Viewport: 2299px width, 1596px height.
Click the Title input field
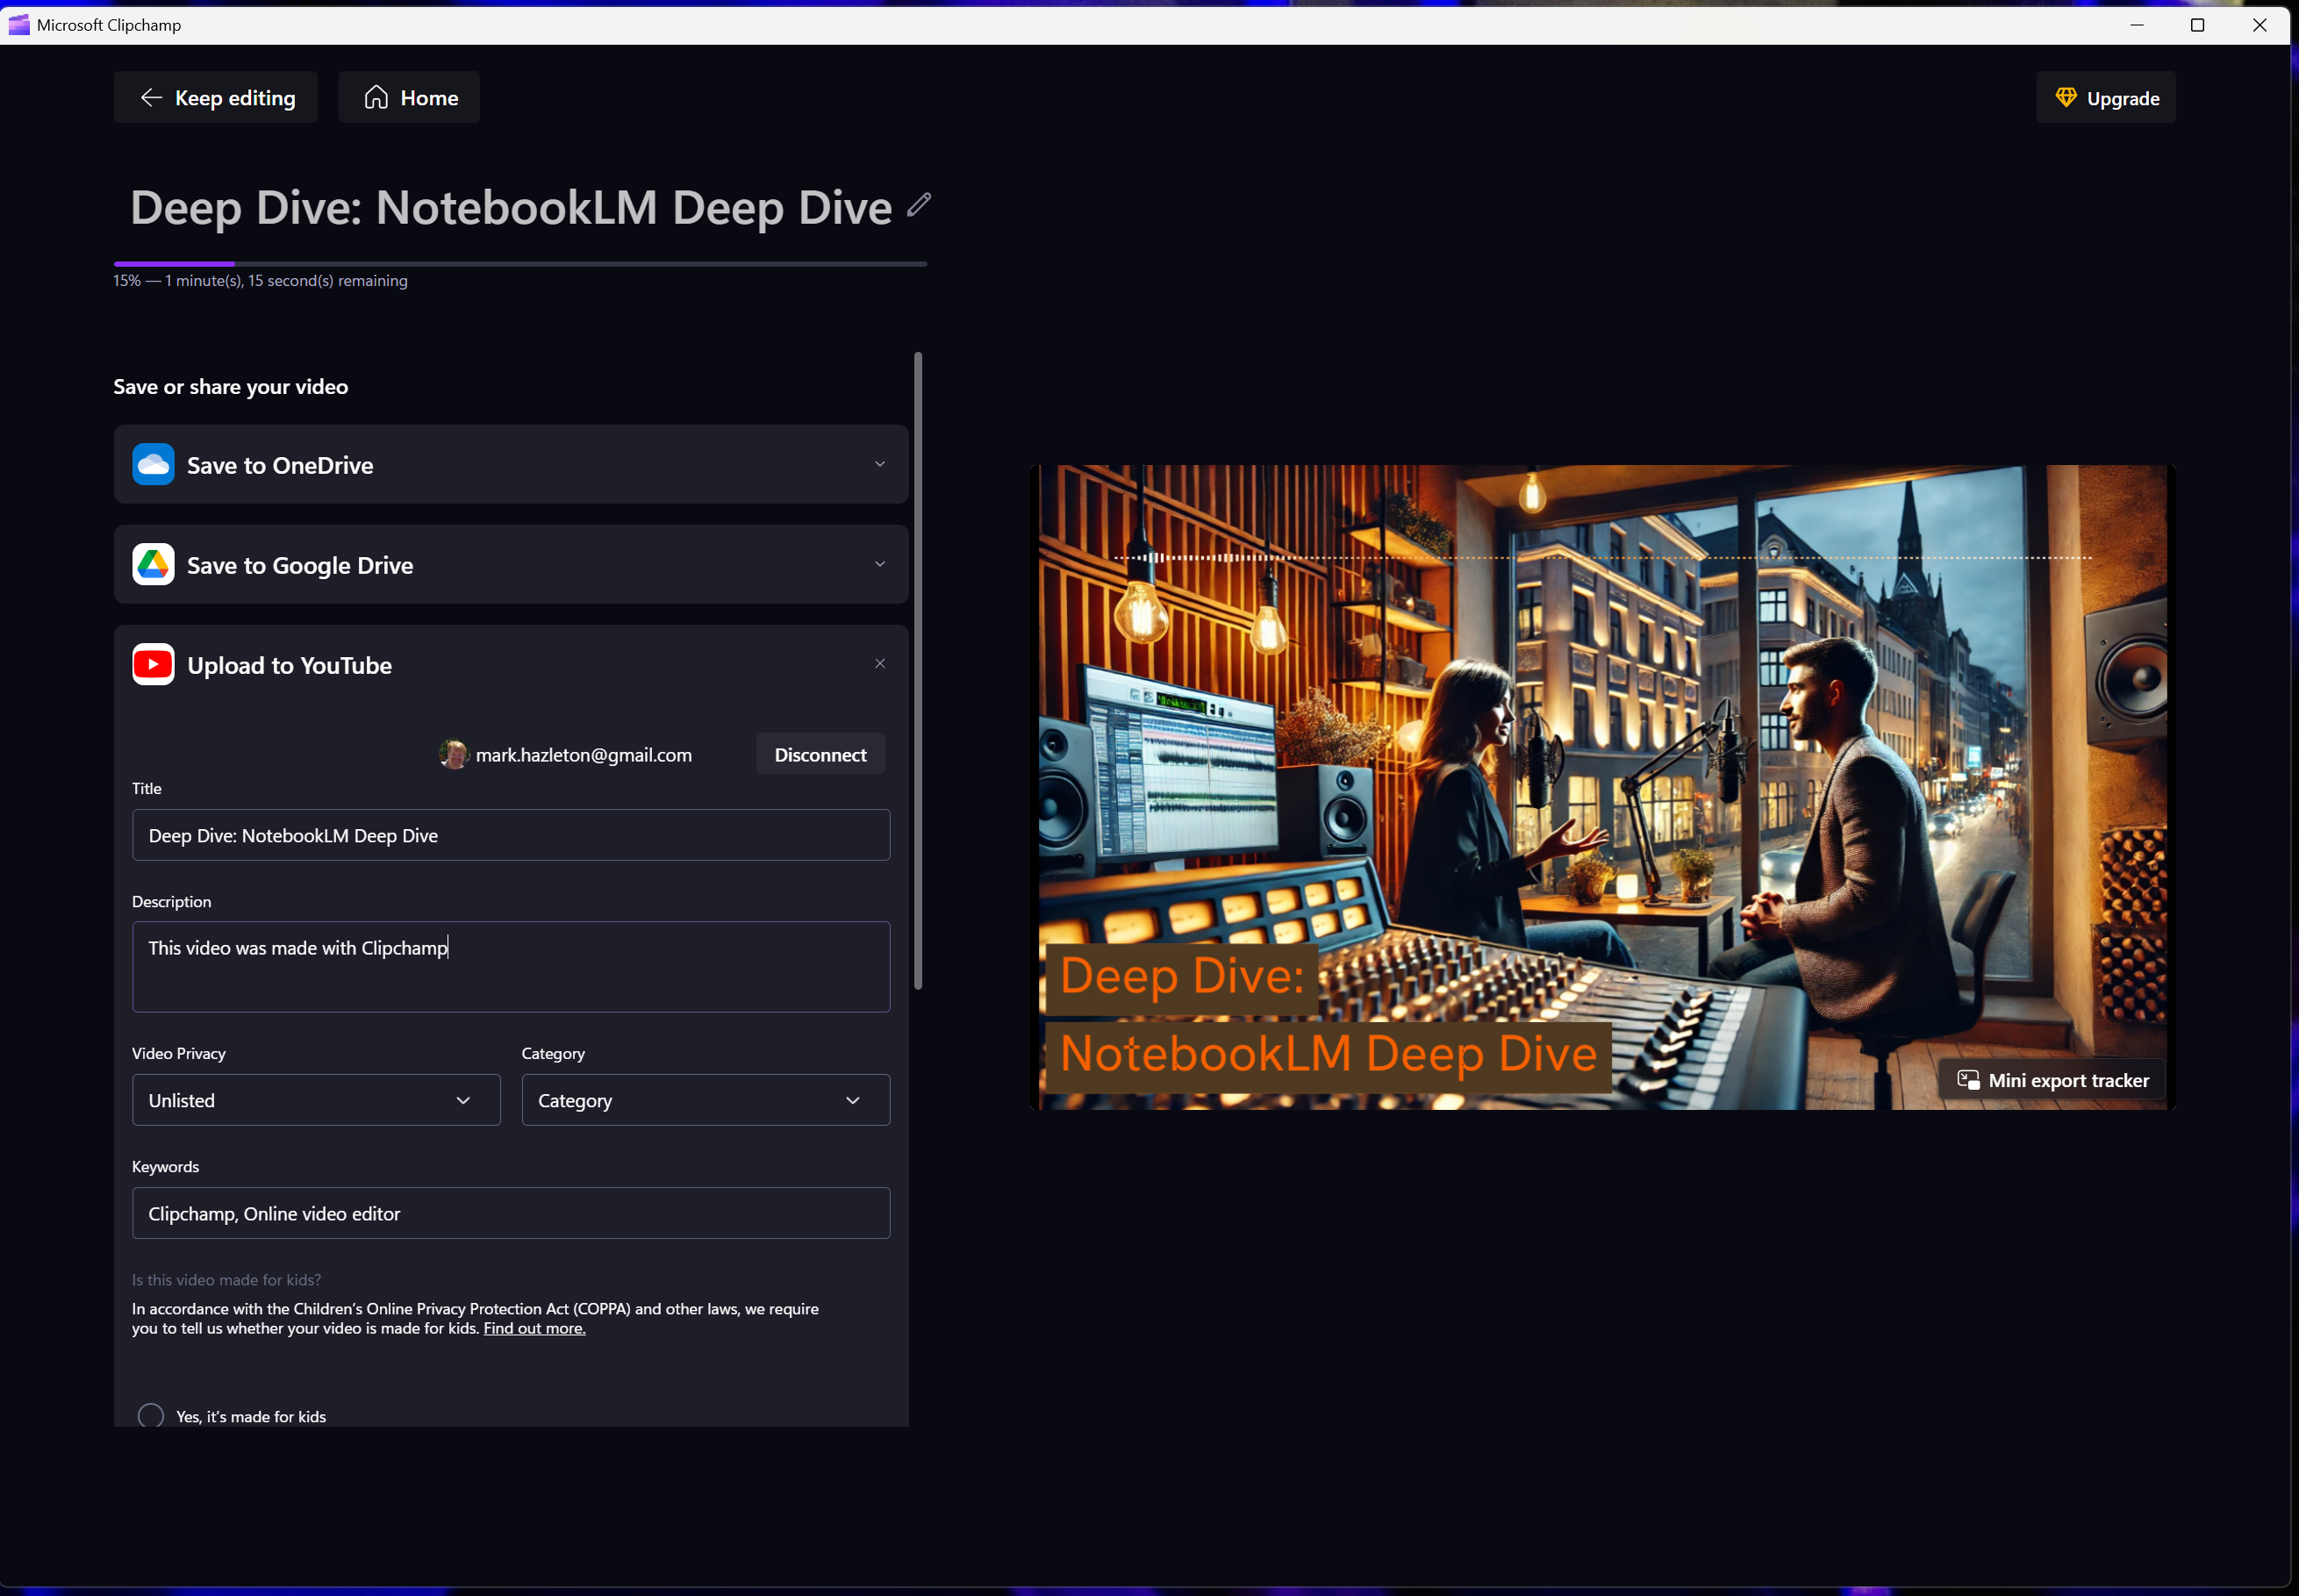(511, 835)
